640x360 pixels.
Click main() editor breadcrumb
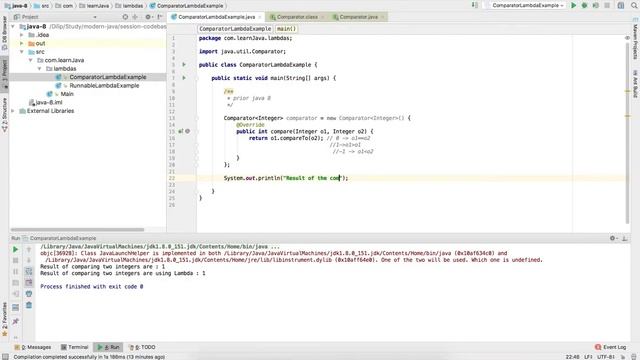pyautogui.click(x=286, y=29)
